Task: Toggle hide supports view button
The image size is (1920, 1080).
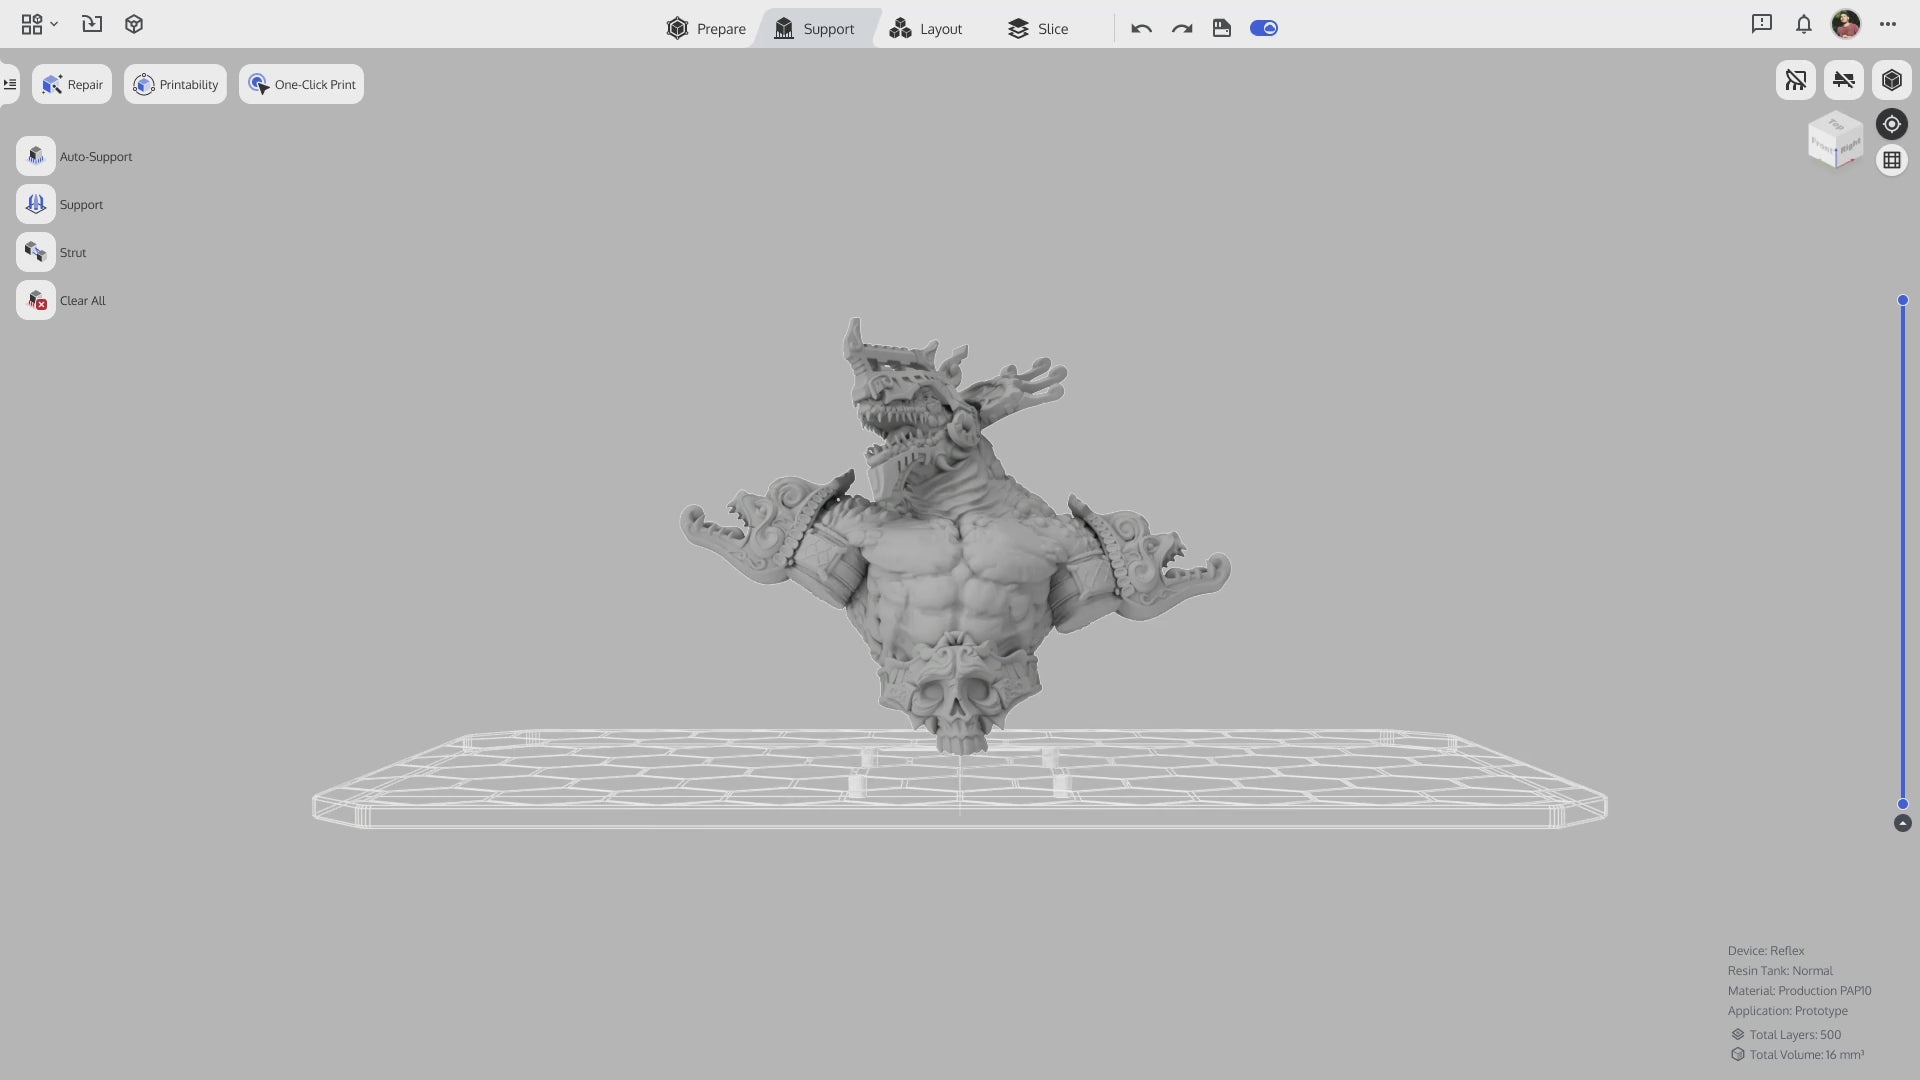Action: click(x=1795, y=80)
